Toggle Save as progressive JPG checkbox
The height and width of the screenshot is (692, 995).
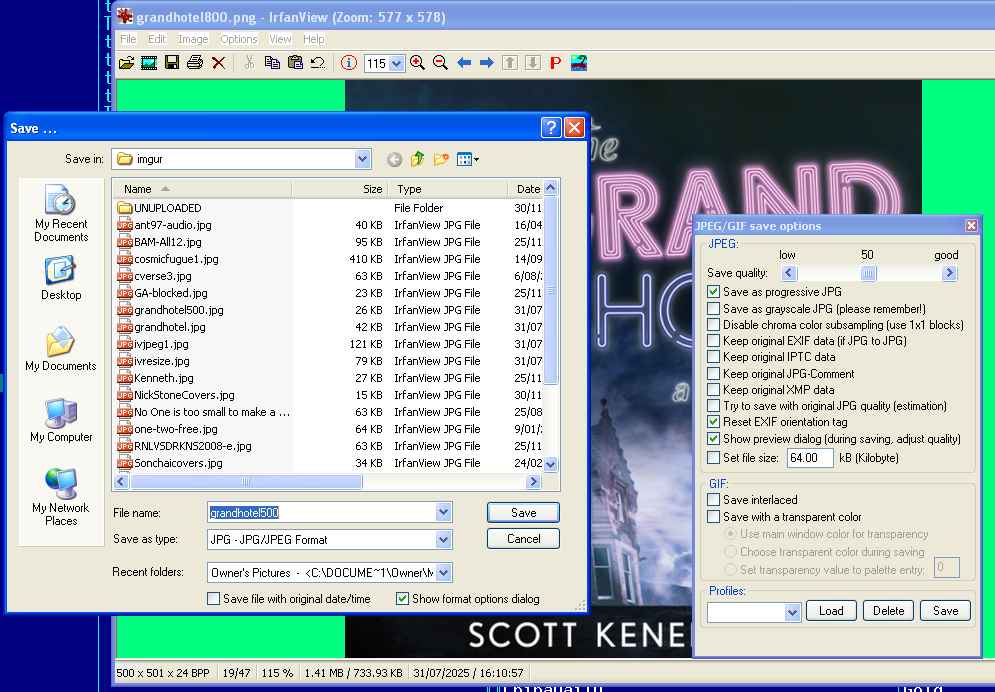pyautogui.click(x=713, y=292)
